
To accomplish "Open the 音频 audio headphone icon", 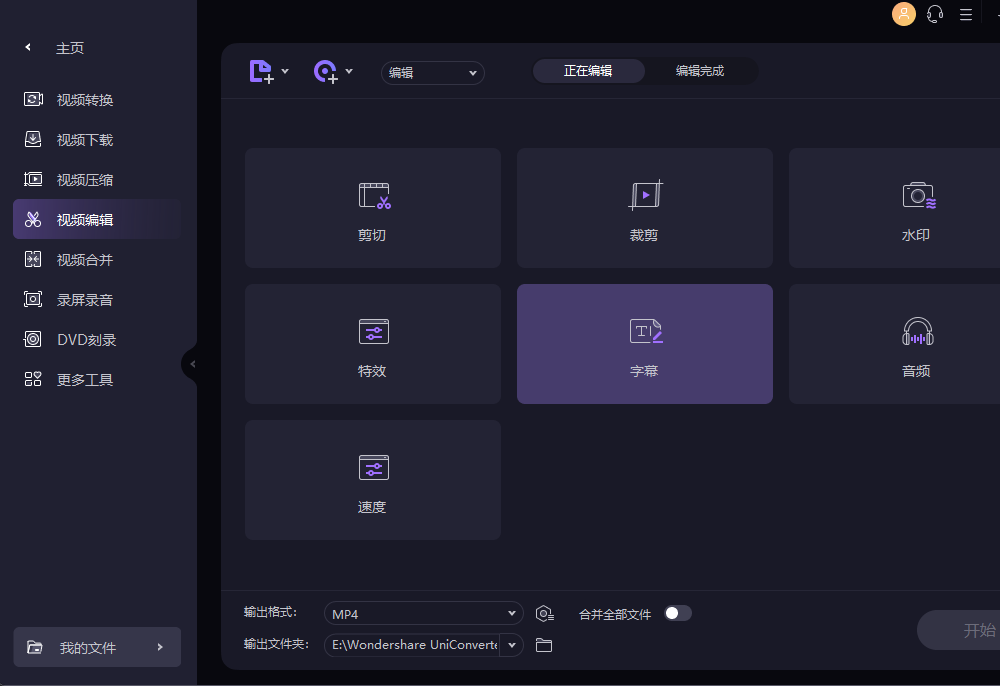I will (x=917, y=331).
